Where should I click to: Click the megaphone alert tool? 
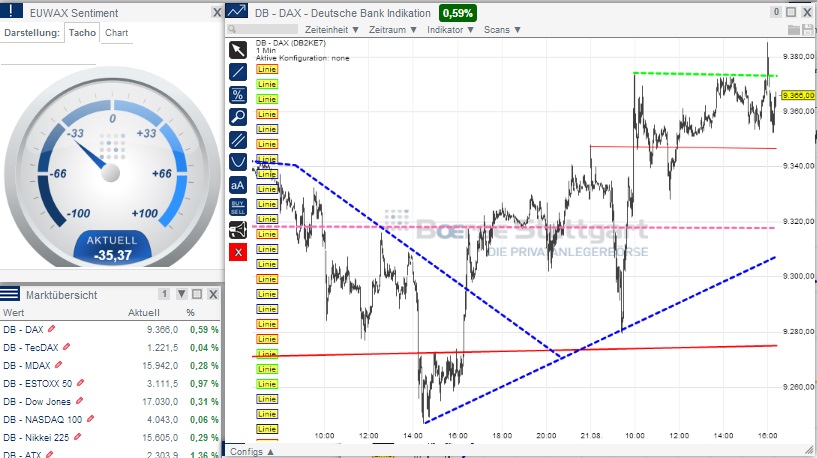238,230
